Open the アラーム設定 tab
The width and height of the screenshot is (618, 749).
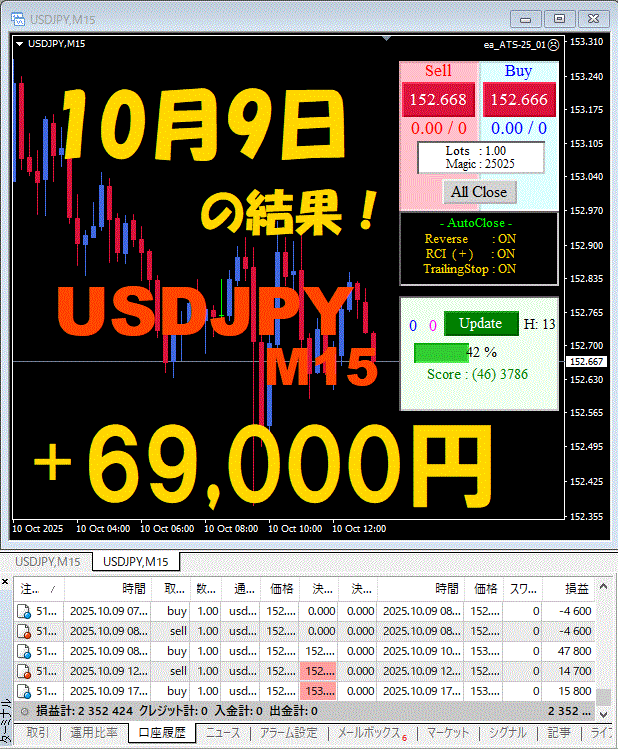[x=288, y=733]
